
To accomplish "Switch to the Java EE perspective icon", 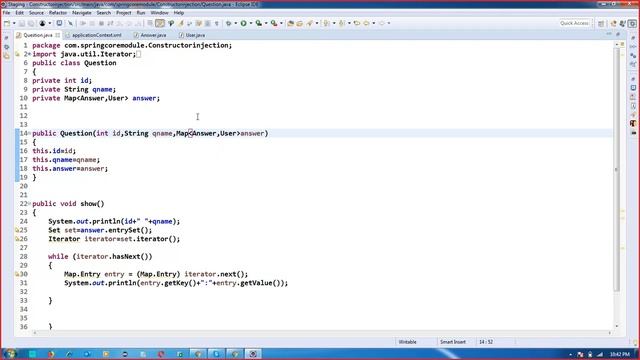I will pos(613,24).
